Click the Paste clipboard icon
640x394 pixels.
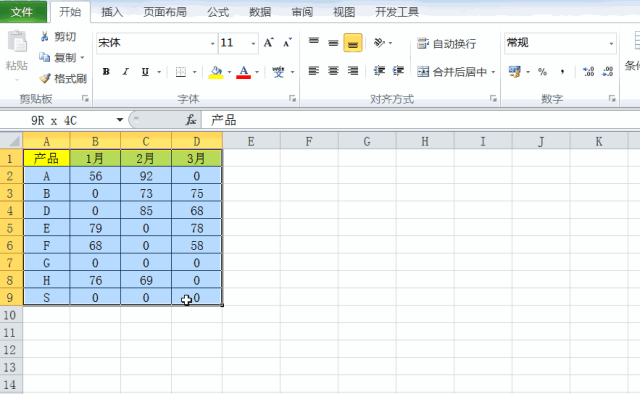click(x=17, y=42)
